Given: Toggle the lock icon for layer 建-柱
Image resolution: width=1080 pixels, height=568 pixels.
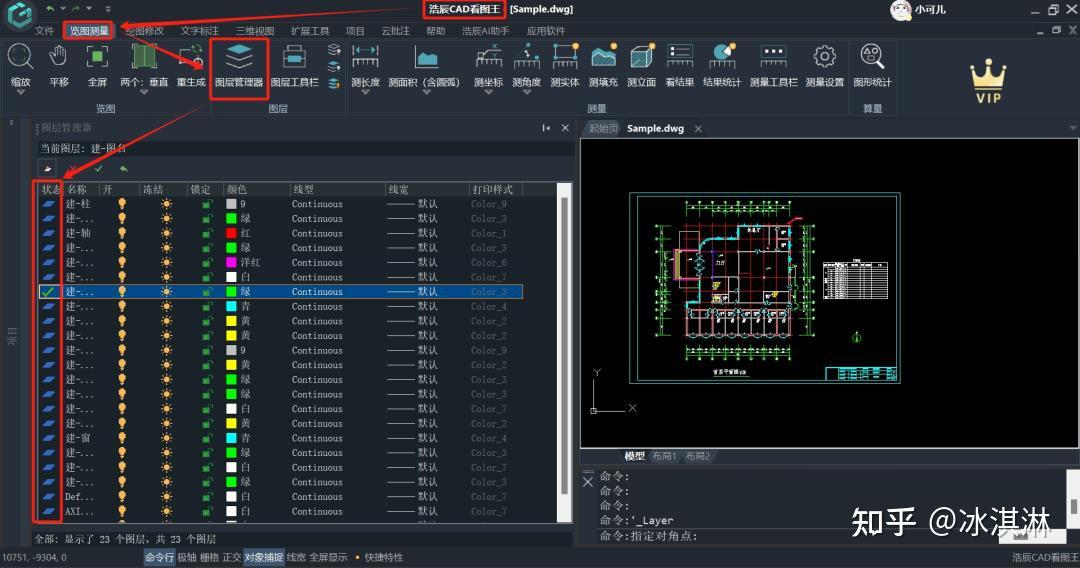Looking at the screenshot, I should 207,204.
